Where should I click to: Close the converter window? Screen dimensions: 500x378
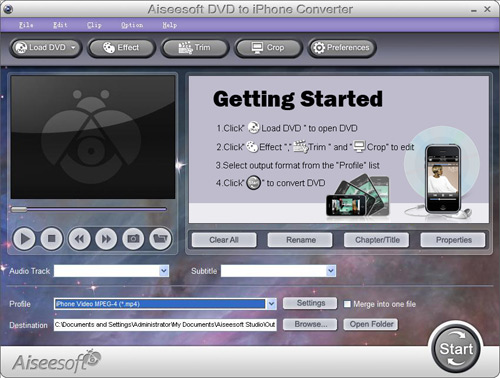click(487, 9)
